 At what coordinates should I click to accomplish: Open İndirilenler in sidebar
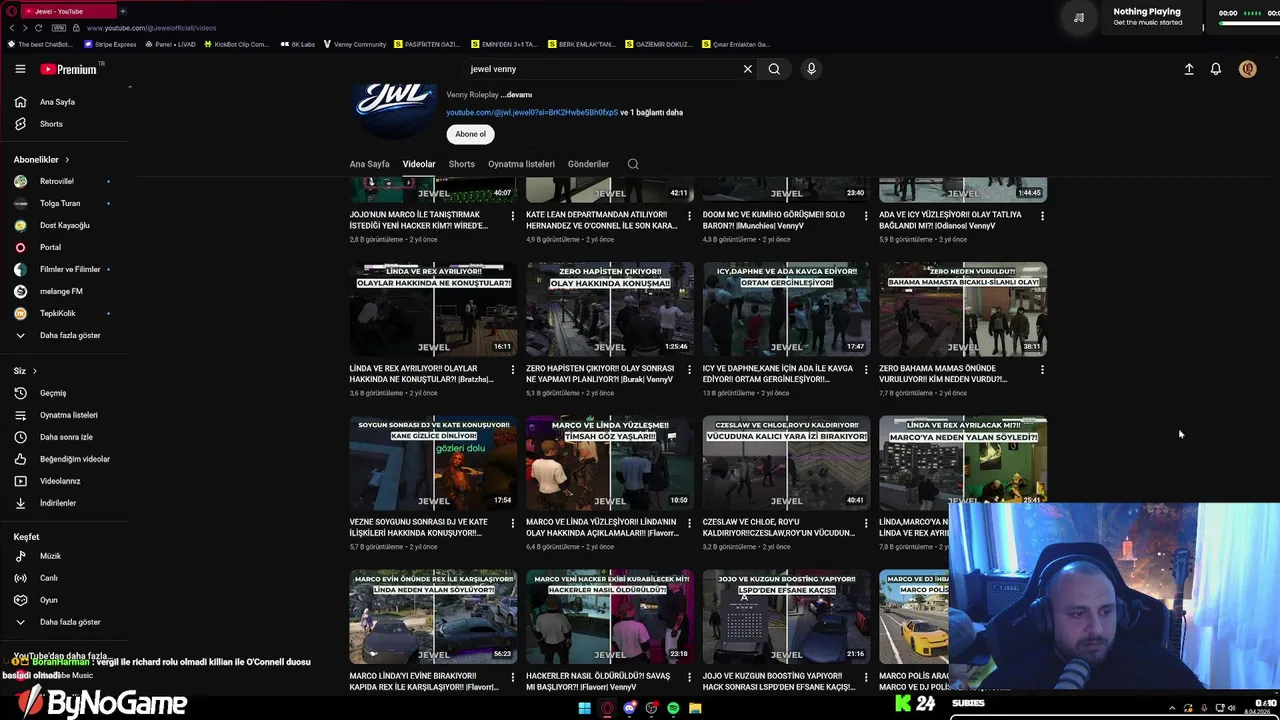[66, 503]
